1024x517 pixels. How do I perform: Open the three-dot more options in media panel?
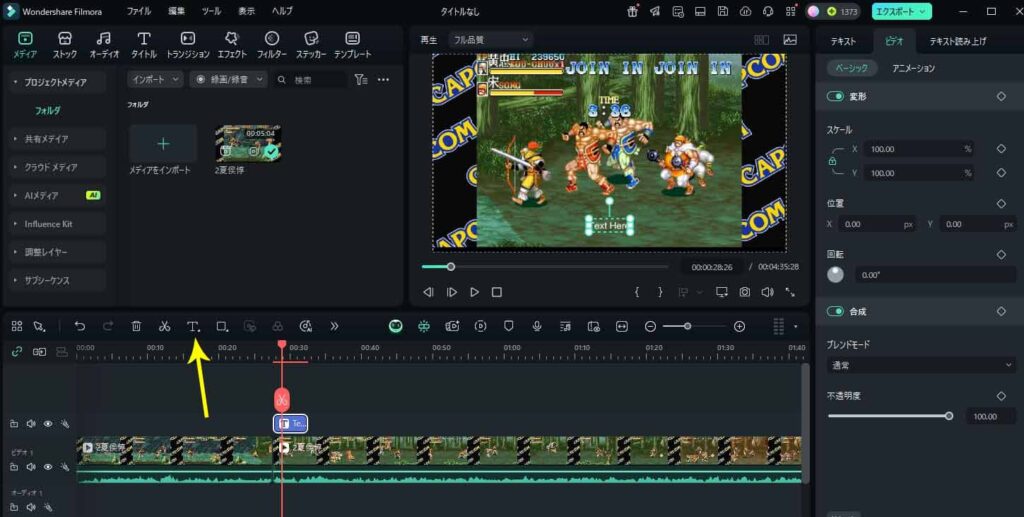(383, 80)
